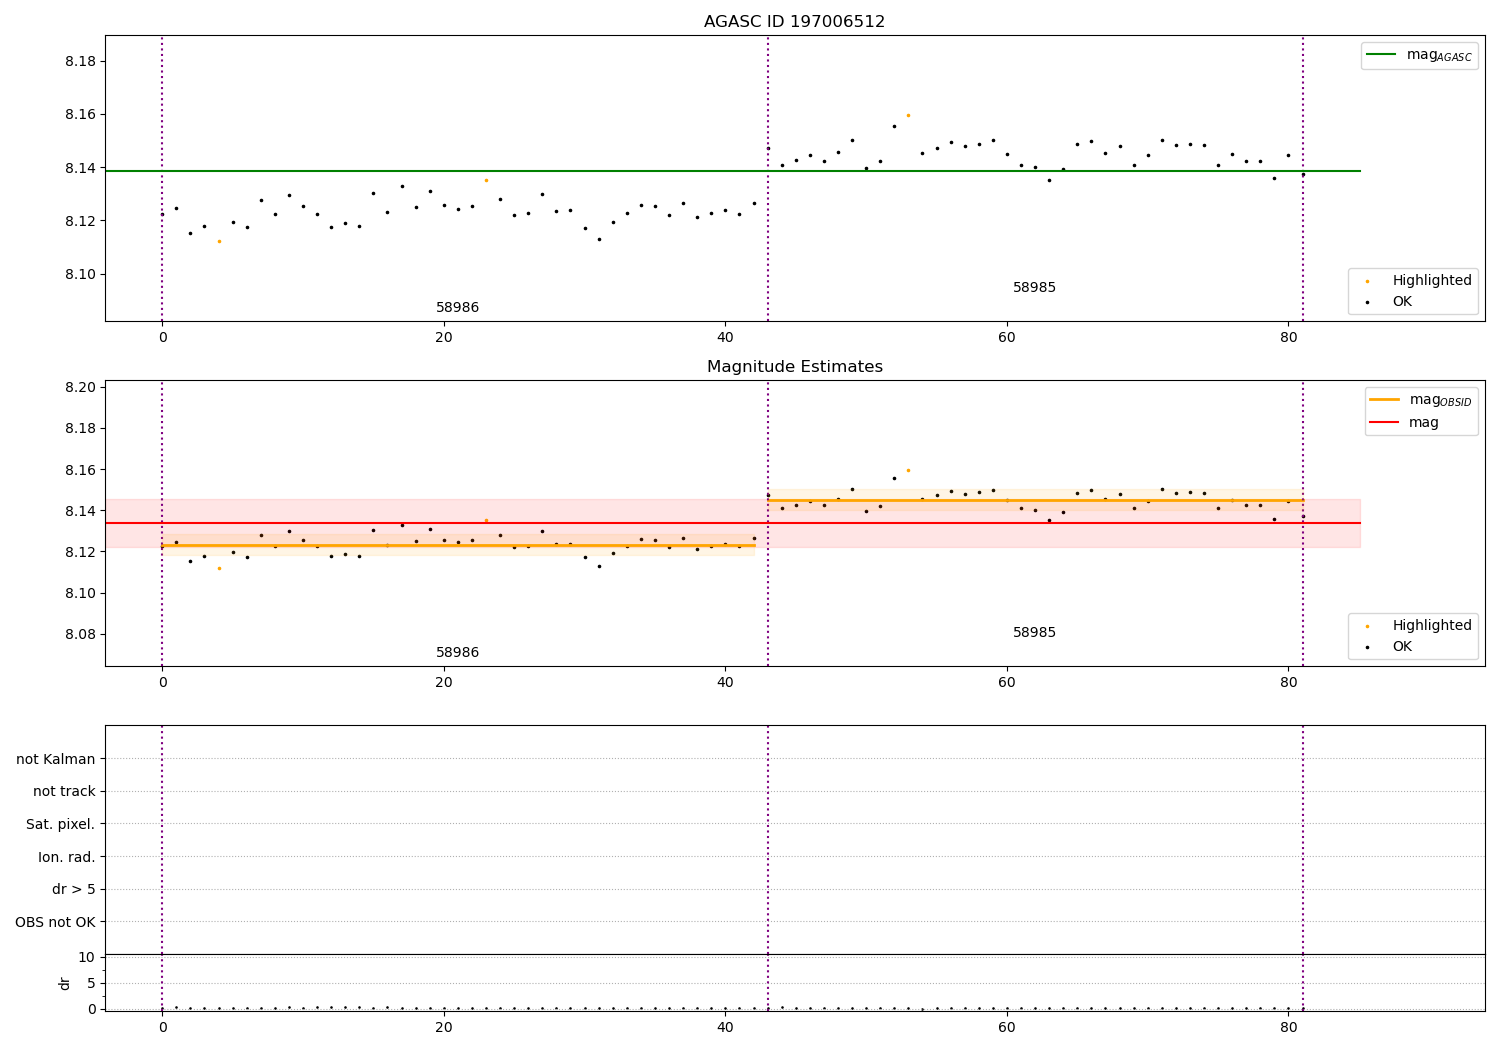
Task: Click x-axis tick 60 under the bottom flags plot
Action: [1007, 1026]
